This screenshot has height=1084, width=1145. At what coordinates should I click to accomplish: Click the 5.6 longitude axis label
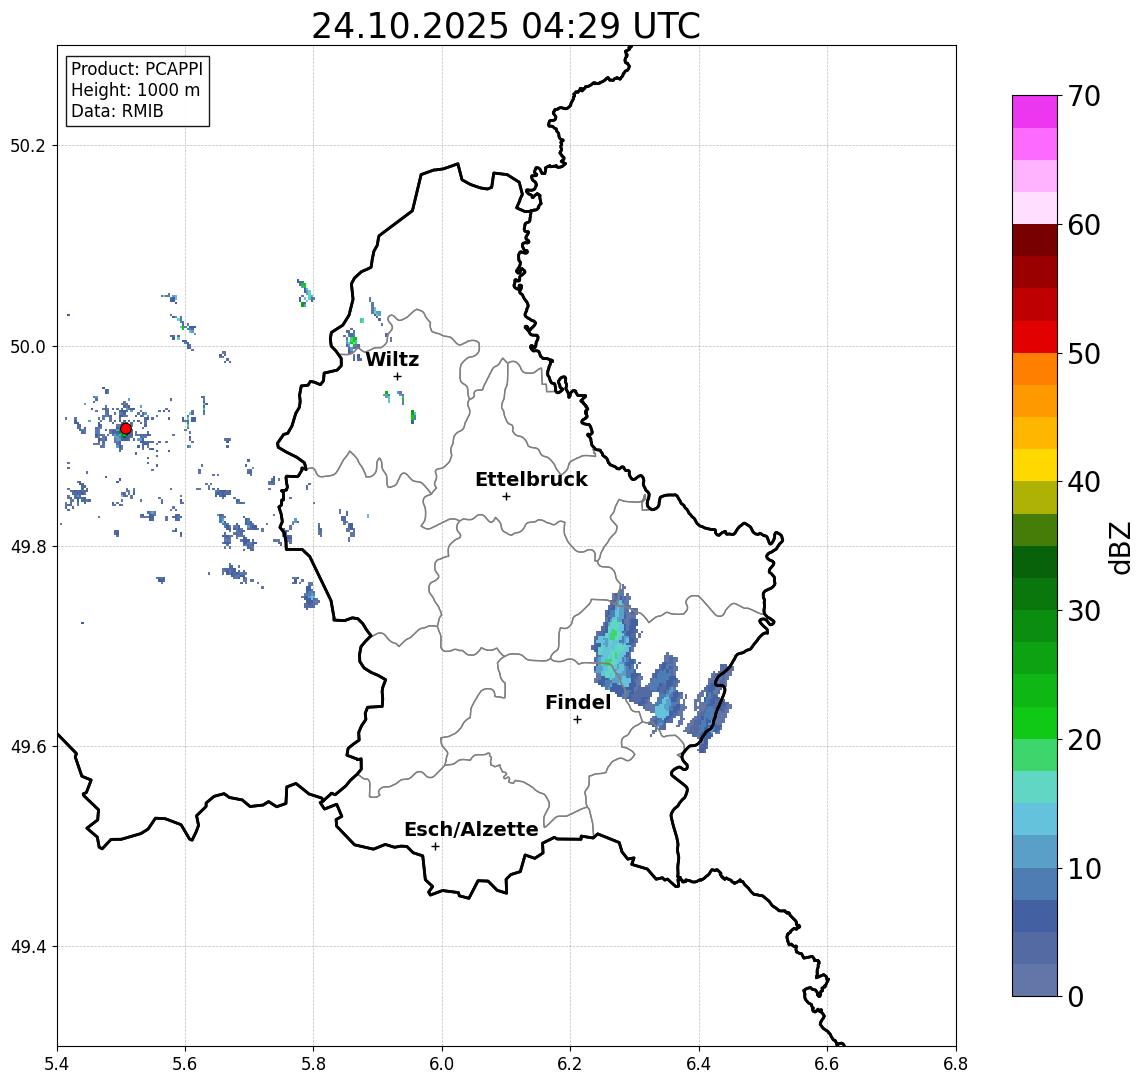pyautogui.click(x=185, y=1064)
